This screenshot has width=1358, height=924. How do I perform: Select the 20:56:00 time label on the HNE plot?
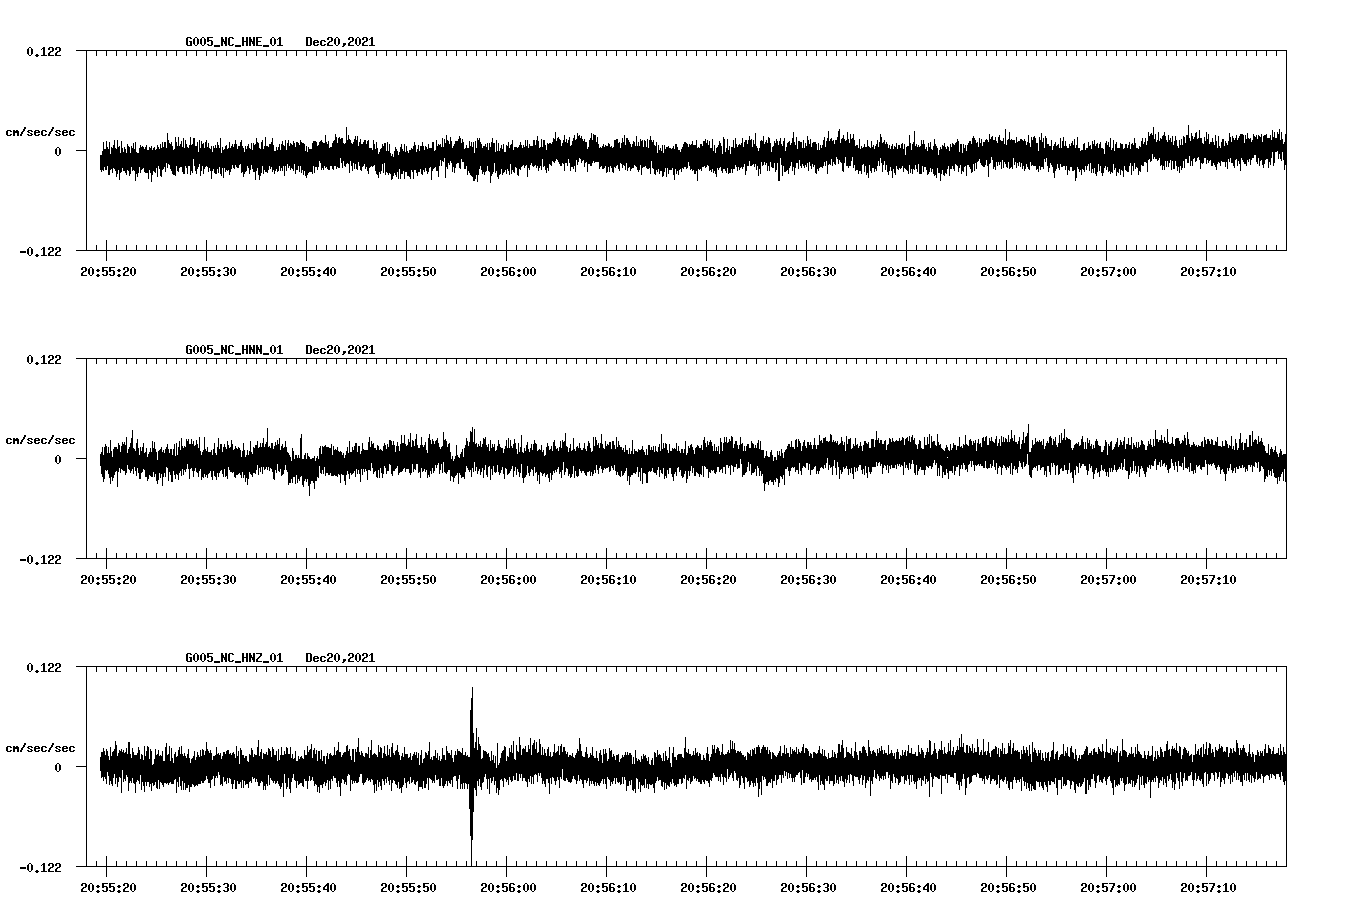click(507, 272)
